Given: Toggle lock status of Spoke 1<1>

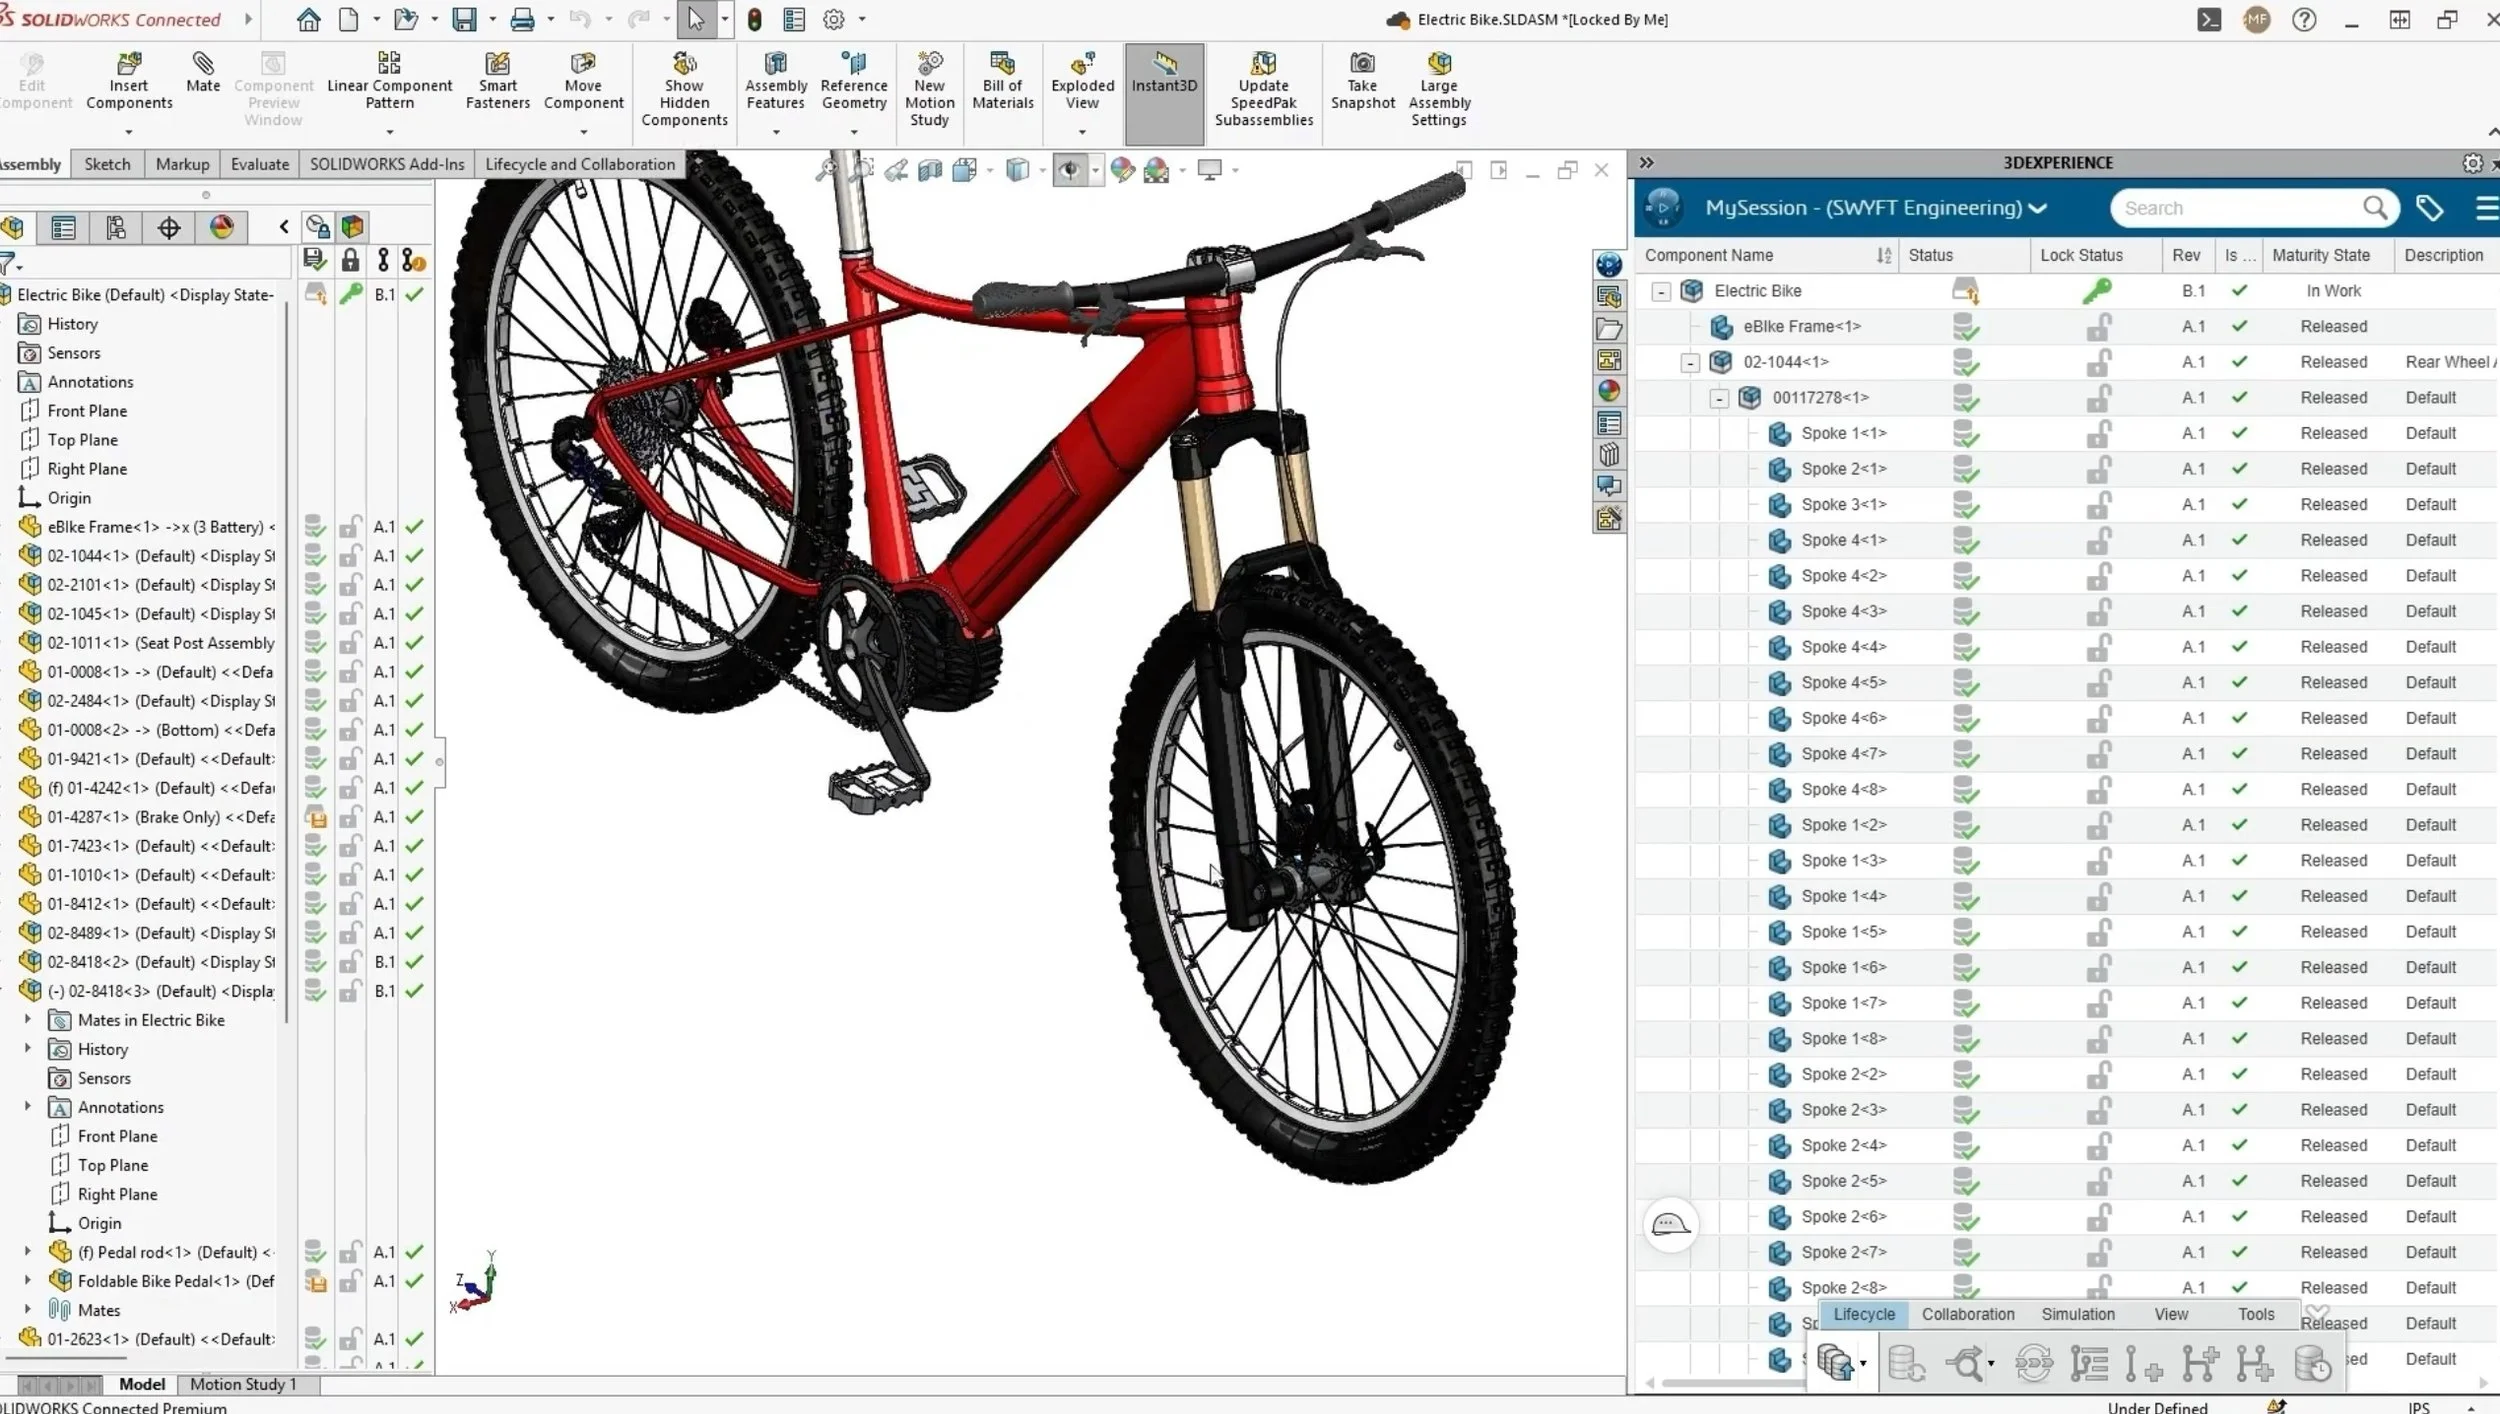Looking at the screenshot, I should pos(2098,434).
